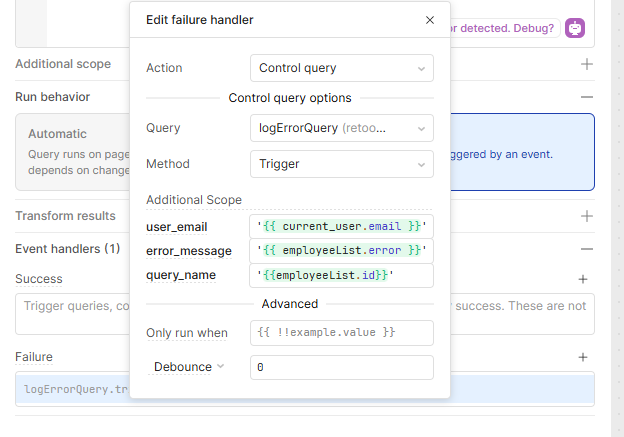Collapse the Event handlers section

pyautogui.click(x=587, y=249)
